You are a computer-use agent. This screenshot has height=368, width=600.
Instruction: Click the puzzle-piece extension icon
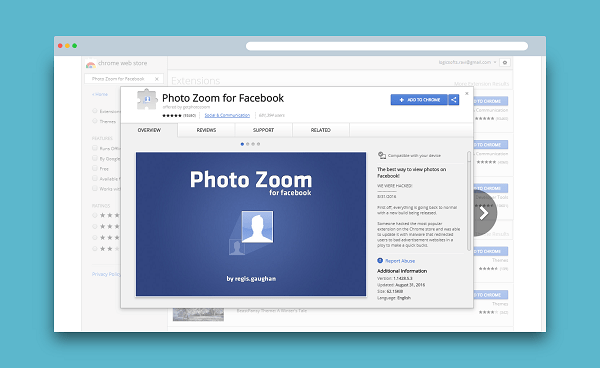click(x=146, y=99)
